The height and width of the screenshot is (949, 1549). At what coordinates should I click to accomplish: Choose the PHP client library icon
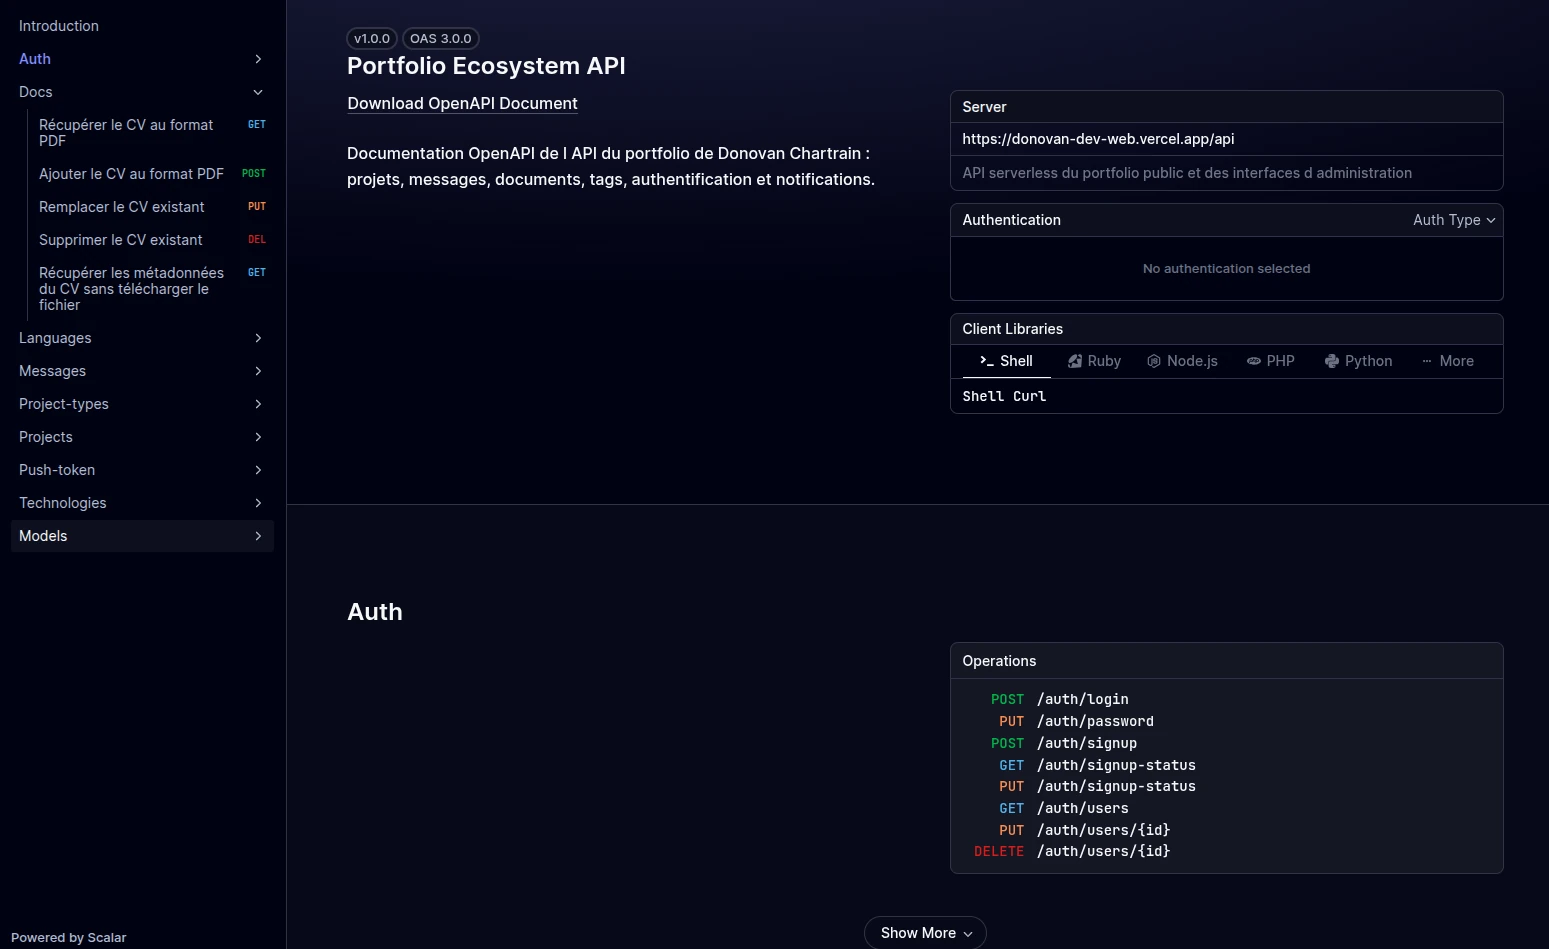(x=1253, y=361)
